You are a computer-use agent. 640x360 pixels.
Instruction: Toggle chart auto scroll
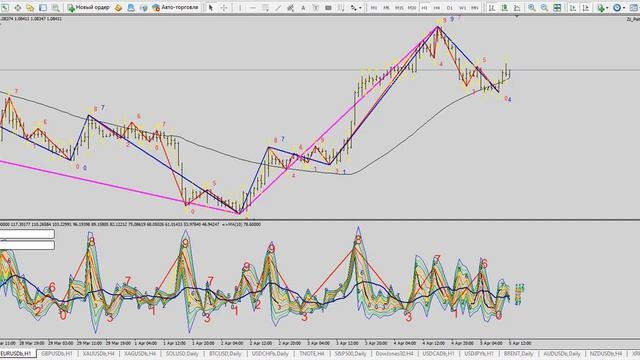coord(573,8)
